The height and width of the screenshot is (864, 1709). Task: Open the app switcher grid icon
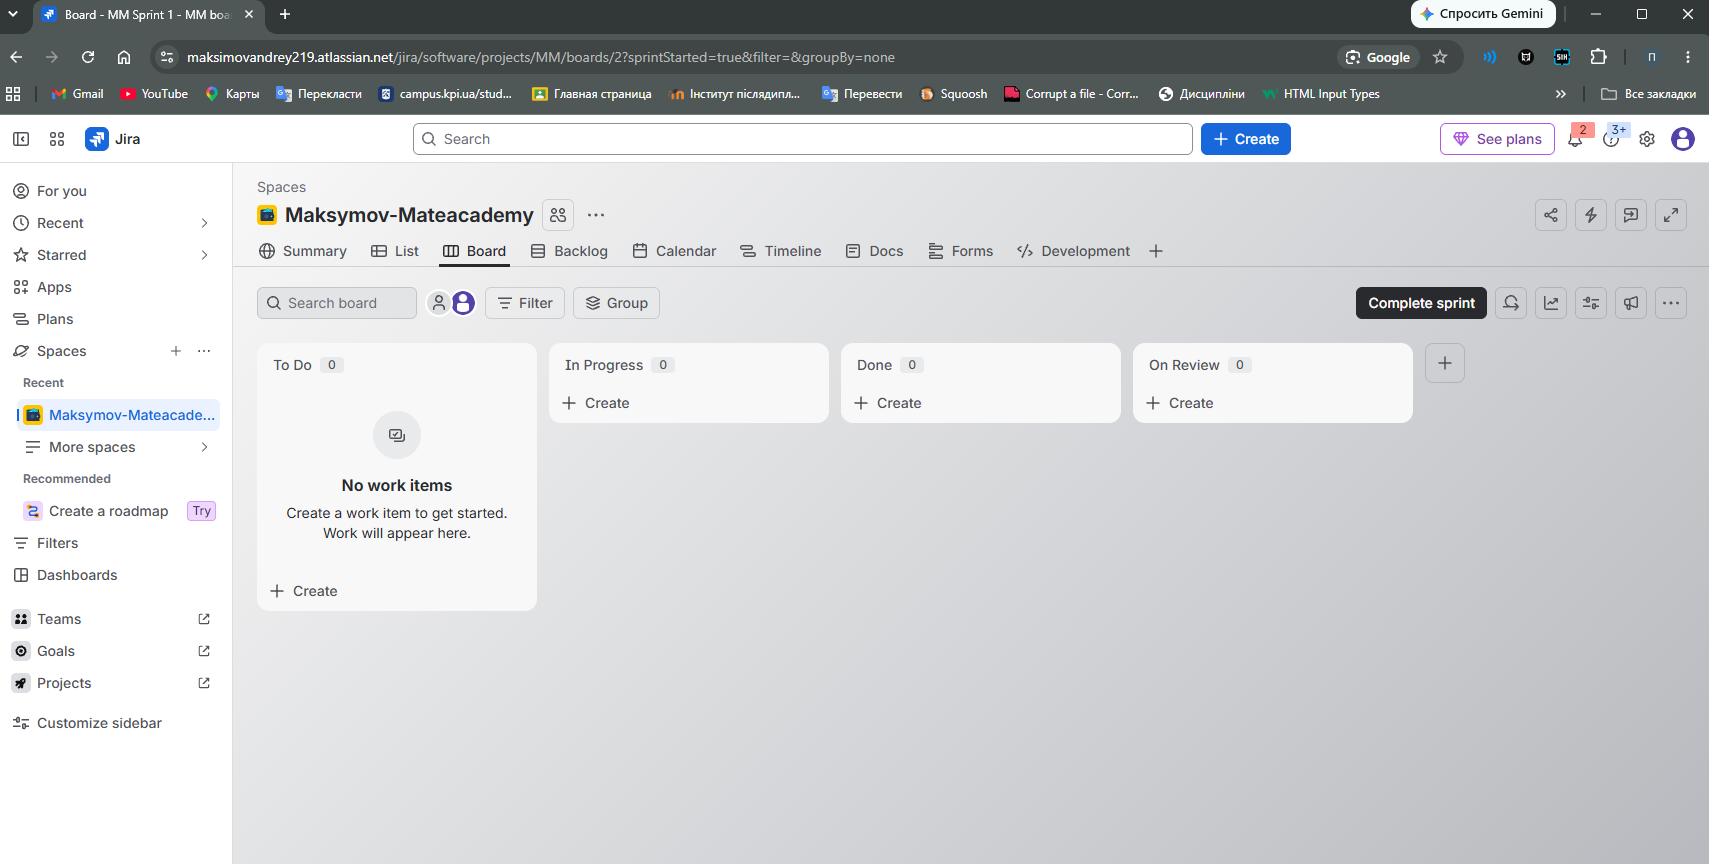point(57,139)
